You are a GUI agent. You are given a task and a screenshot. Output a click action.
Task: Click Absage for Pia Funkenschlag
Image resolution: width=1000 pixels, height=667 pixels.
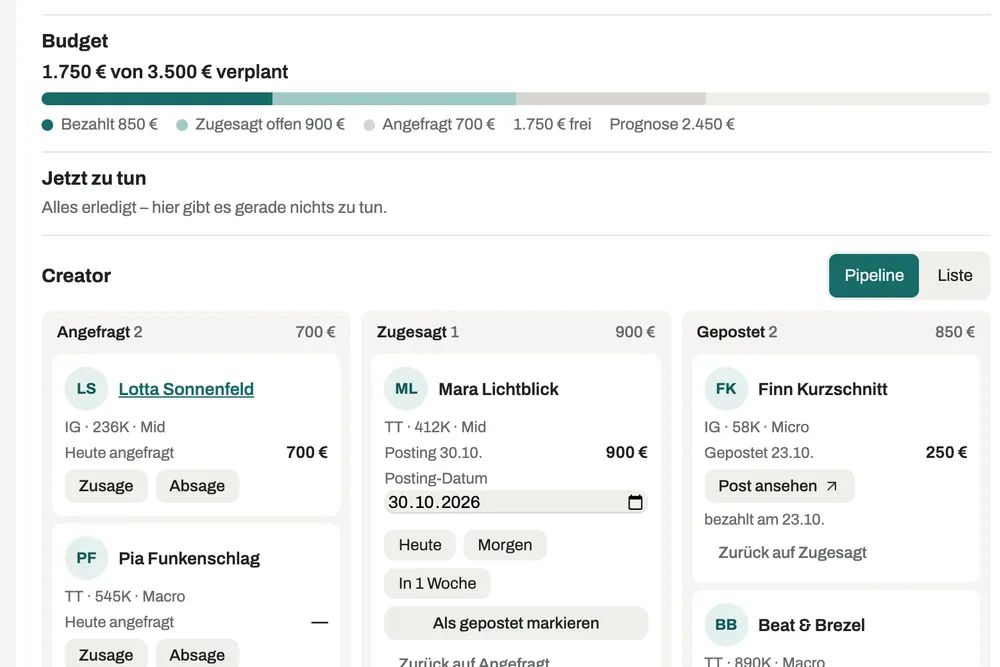(x=197, y=655)
